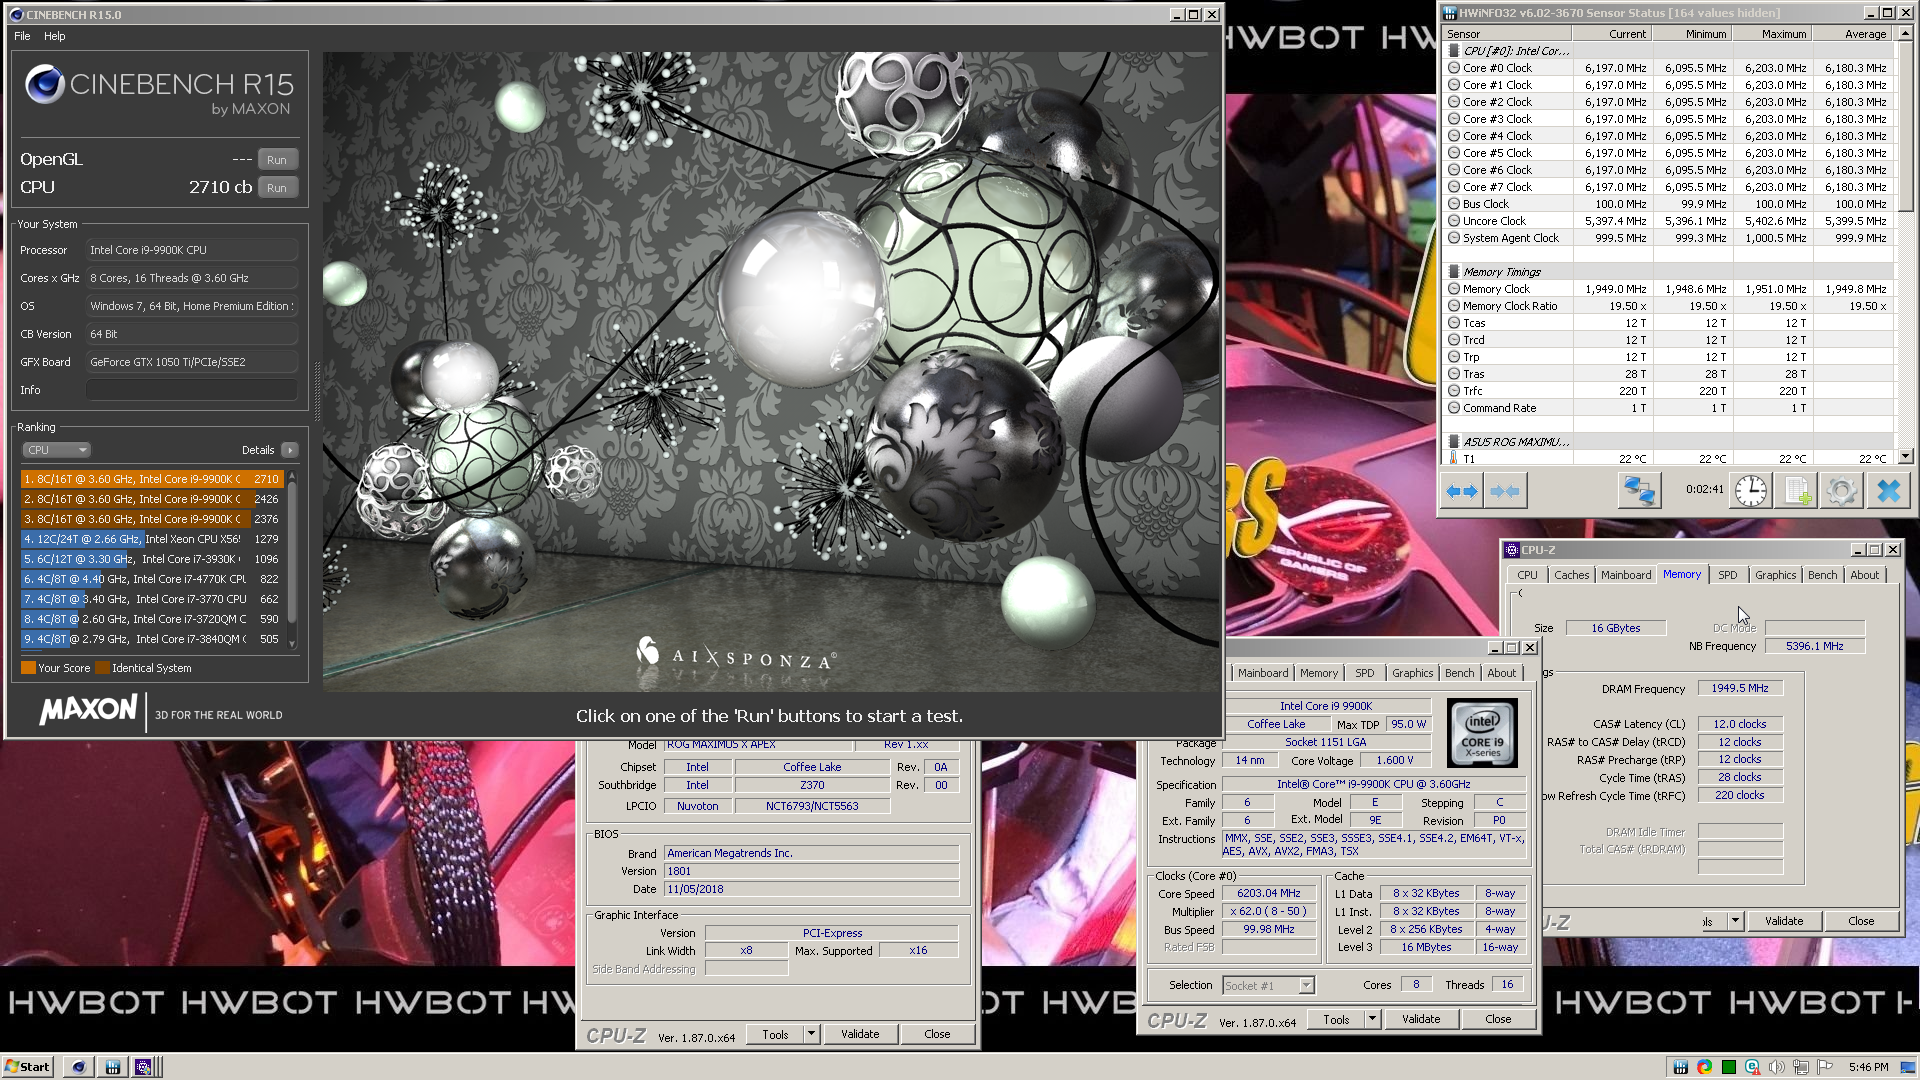Open Cinebench File menu
Image resolution: width=1920 pixels, height=1080 pixels.
22,36
